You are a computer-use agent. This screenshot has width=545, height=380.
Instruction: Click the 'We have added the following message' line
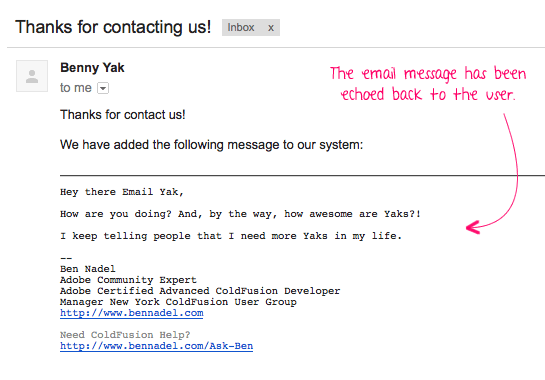[211, 145]
